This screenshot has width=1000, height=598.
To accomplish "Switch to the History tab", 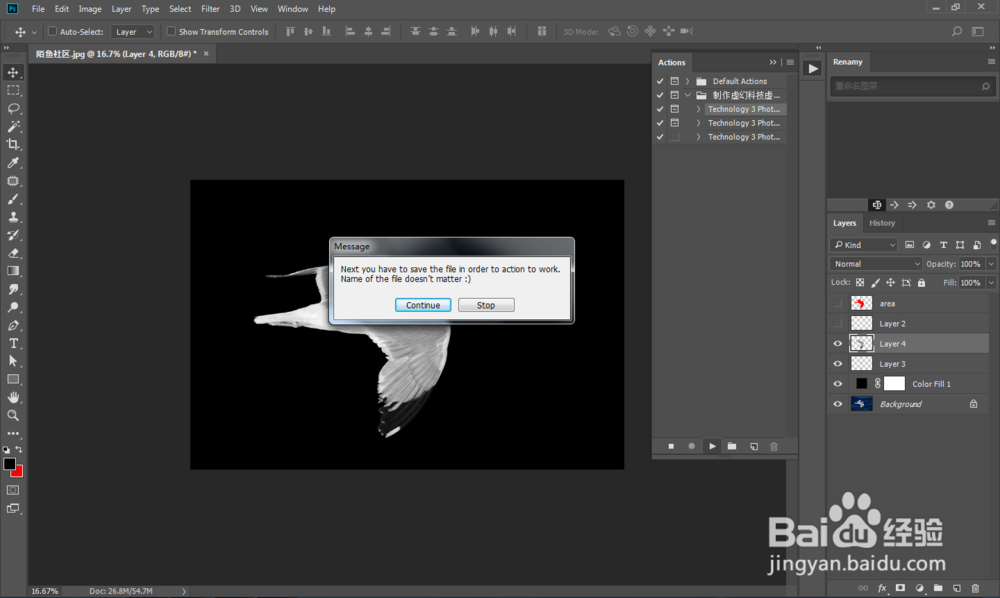I will click(x=882, y=223).
